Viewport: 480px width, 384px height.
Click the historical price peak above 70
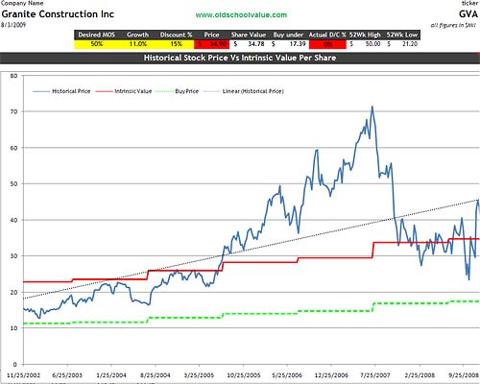coord(372,108)
